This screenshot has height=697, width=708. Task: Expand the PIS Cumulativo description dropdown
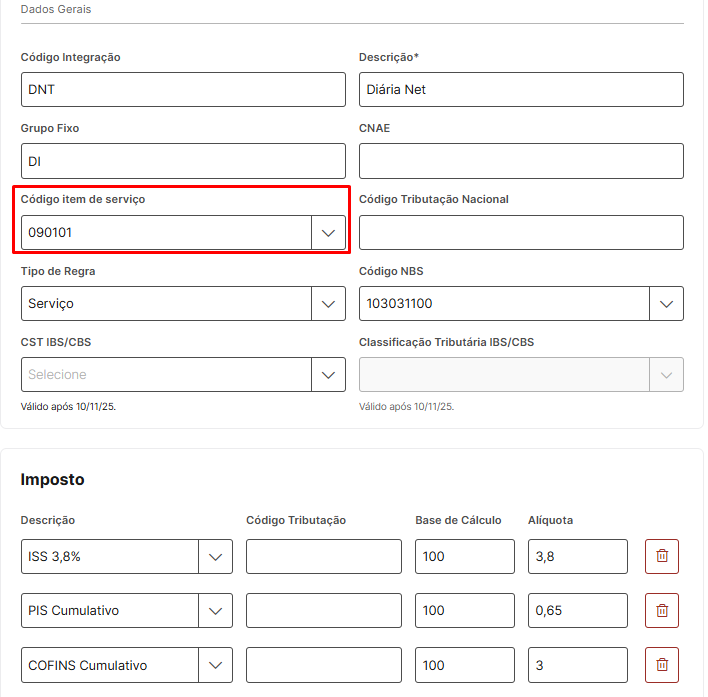215,611
